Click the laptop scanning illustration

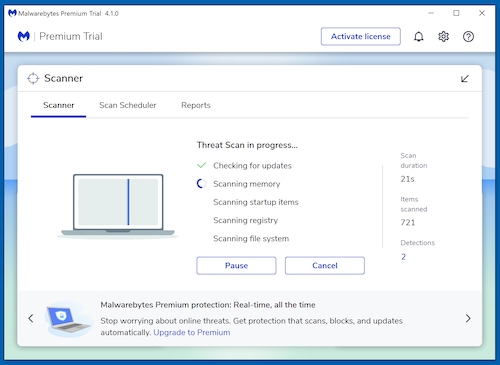pyautogui.click(x=118, y=205)
